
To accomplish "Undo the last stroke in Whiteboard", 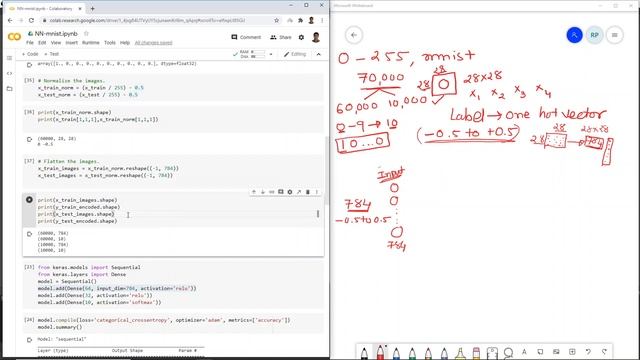I will pyautogui.click(x=588, y=351).
